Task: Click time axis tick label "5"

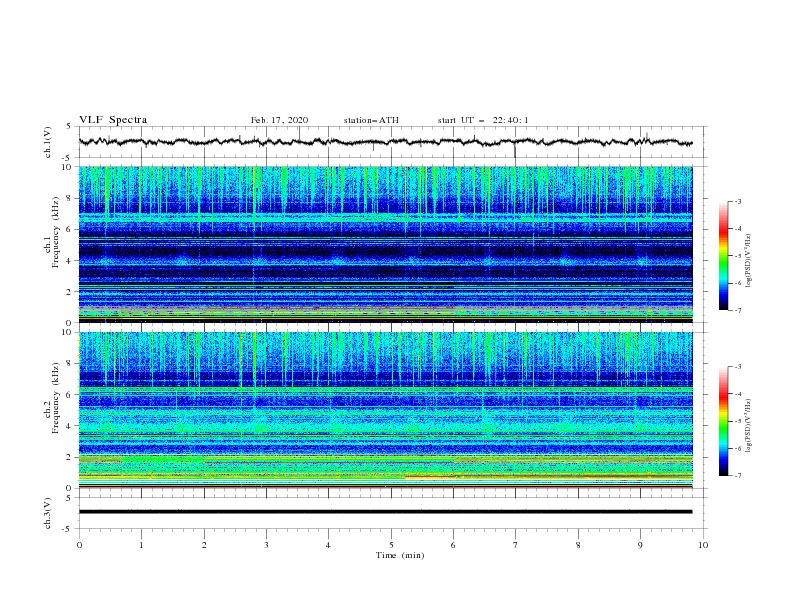Action: 391,545
